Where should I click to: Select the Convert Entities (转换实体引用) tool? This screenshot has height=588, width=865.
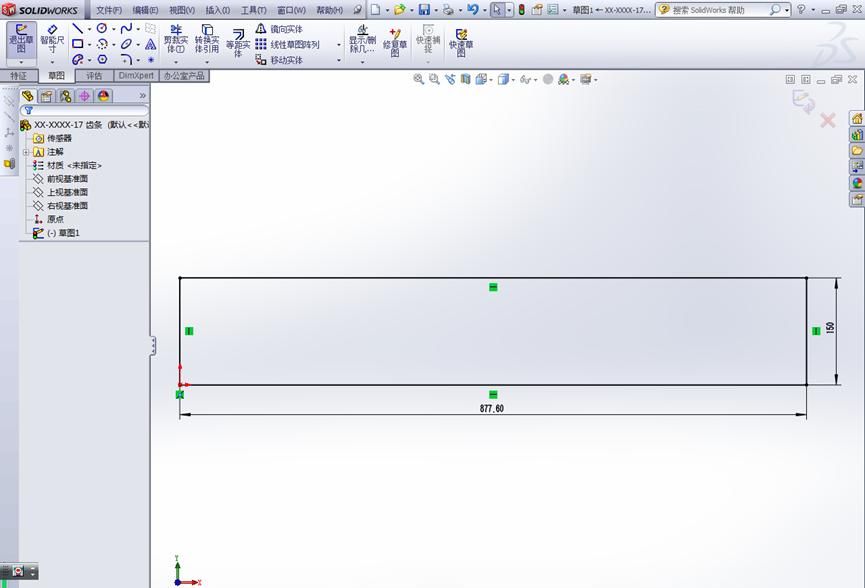pos(207,42)
